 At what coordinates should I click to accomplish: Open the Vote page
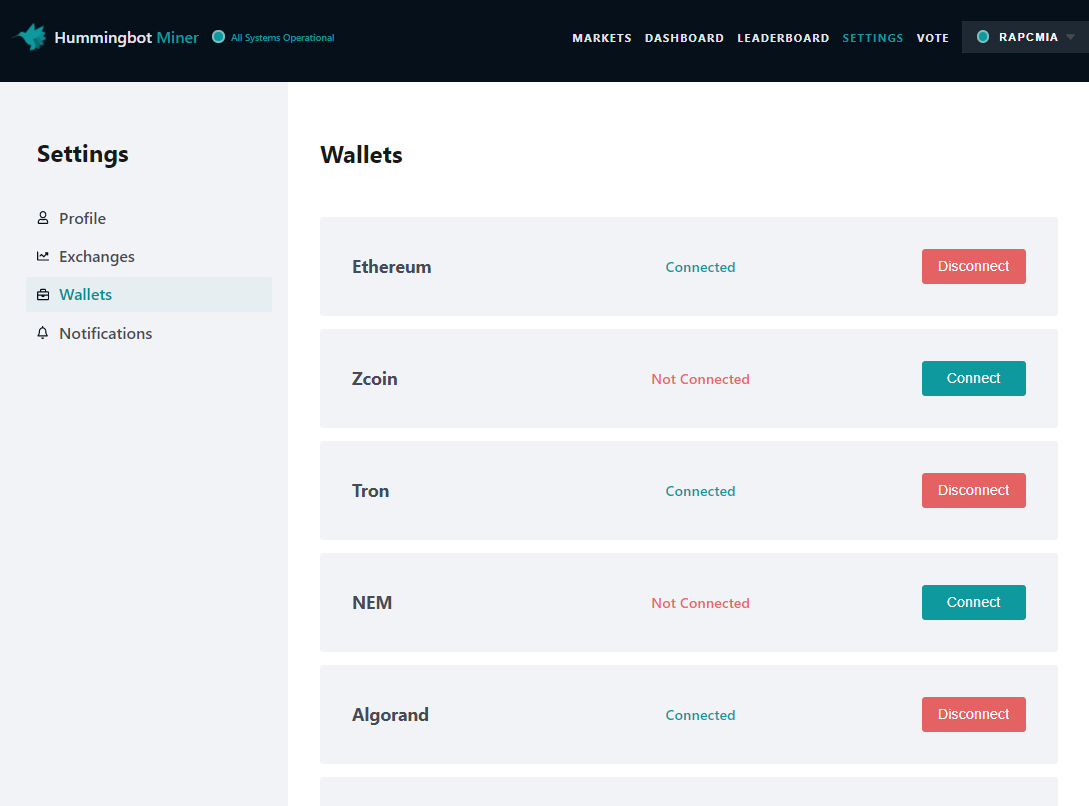tap(932, 38)
